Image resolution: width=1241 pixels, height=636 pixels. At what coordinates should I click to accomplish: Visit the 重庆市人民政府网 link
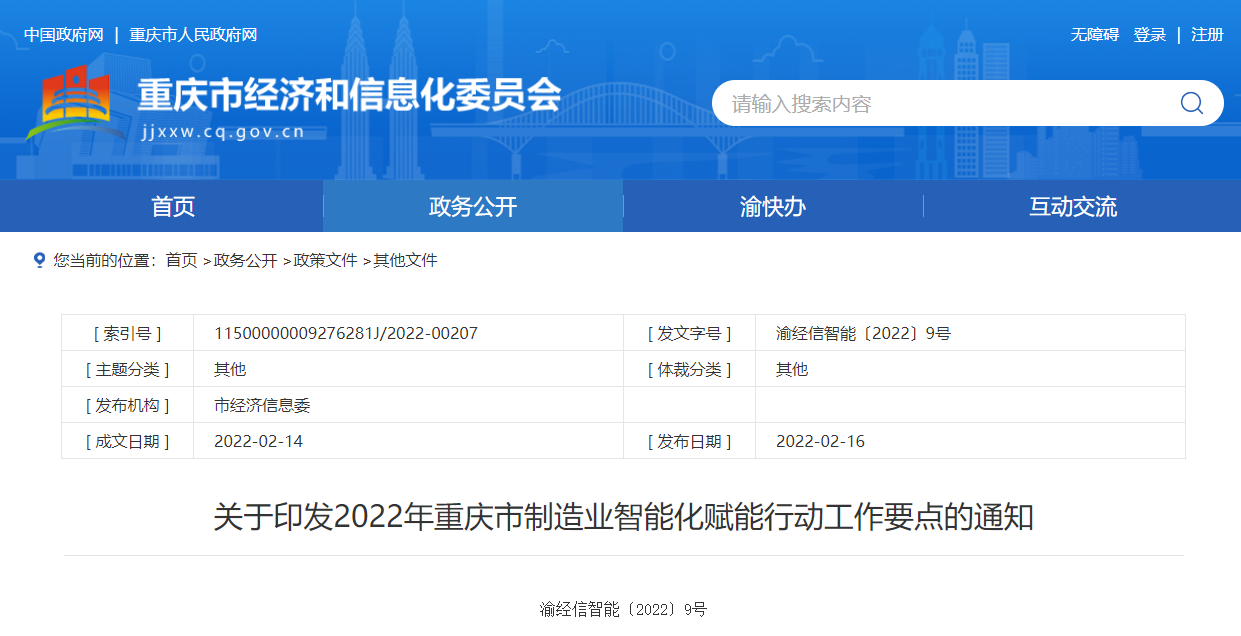click(x=193, y=35)
